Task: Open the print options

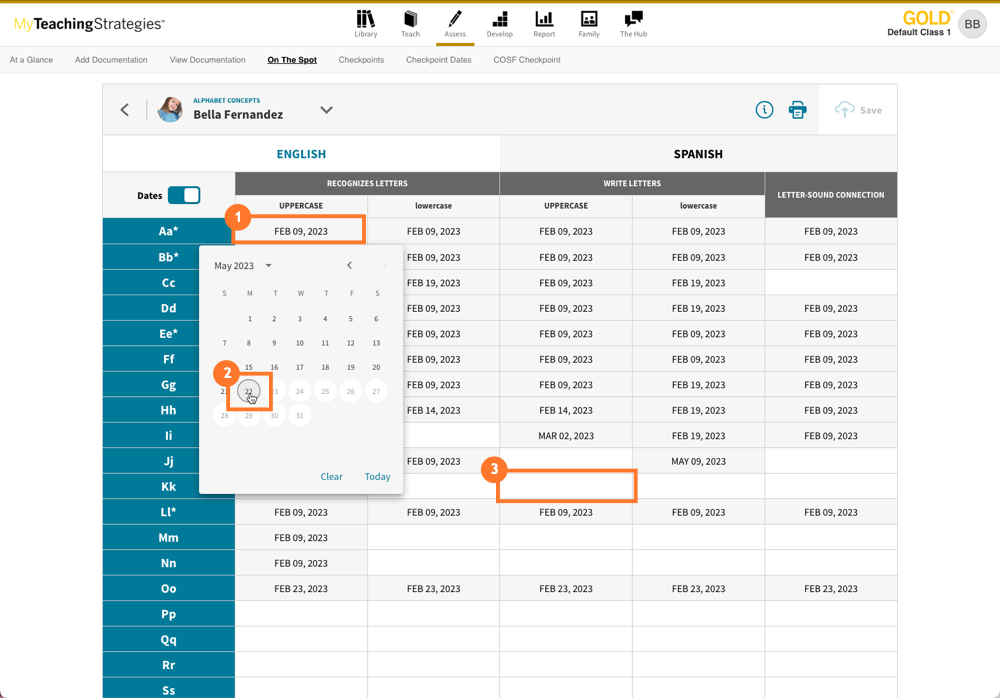Action: click(x=797, y=110)
